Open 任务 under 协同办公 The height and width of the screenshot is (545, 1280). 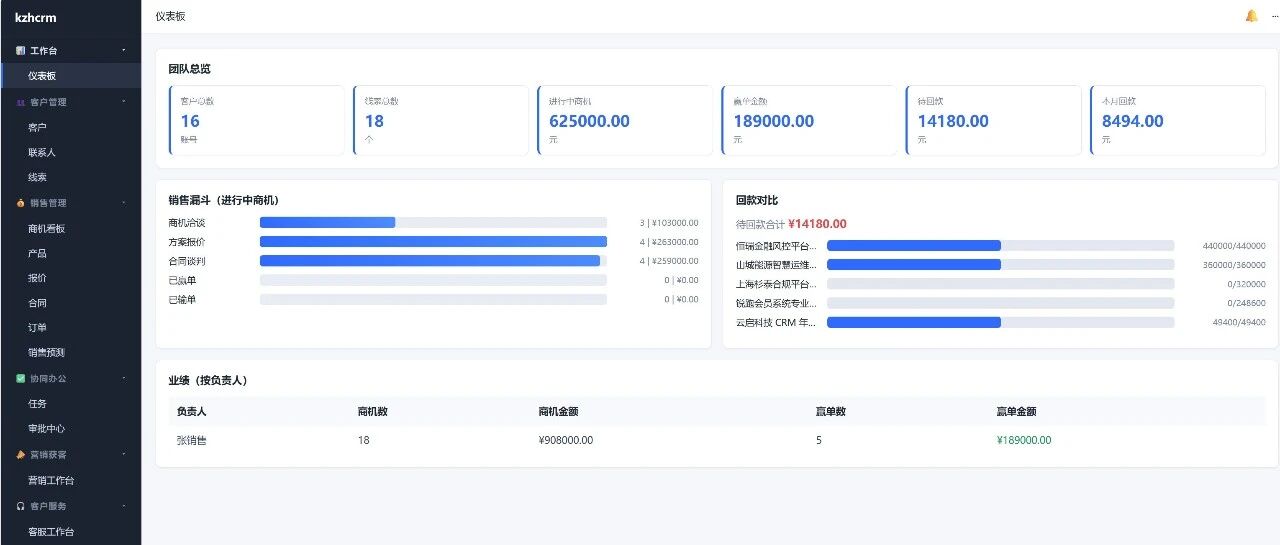point(70,404)
